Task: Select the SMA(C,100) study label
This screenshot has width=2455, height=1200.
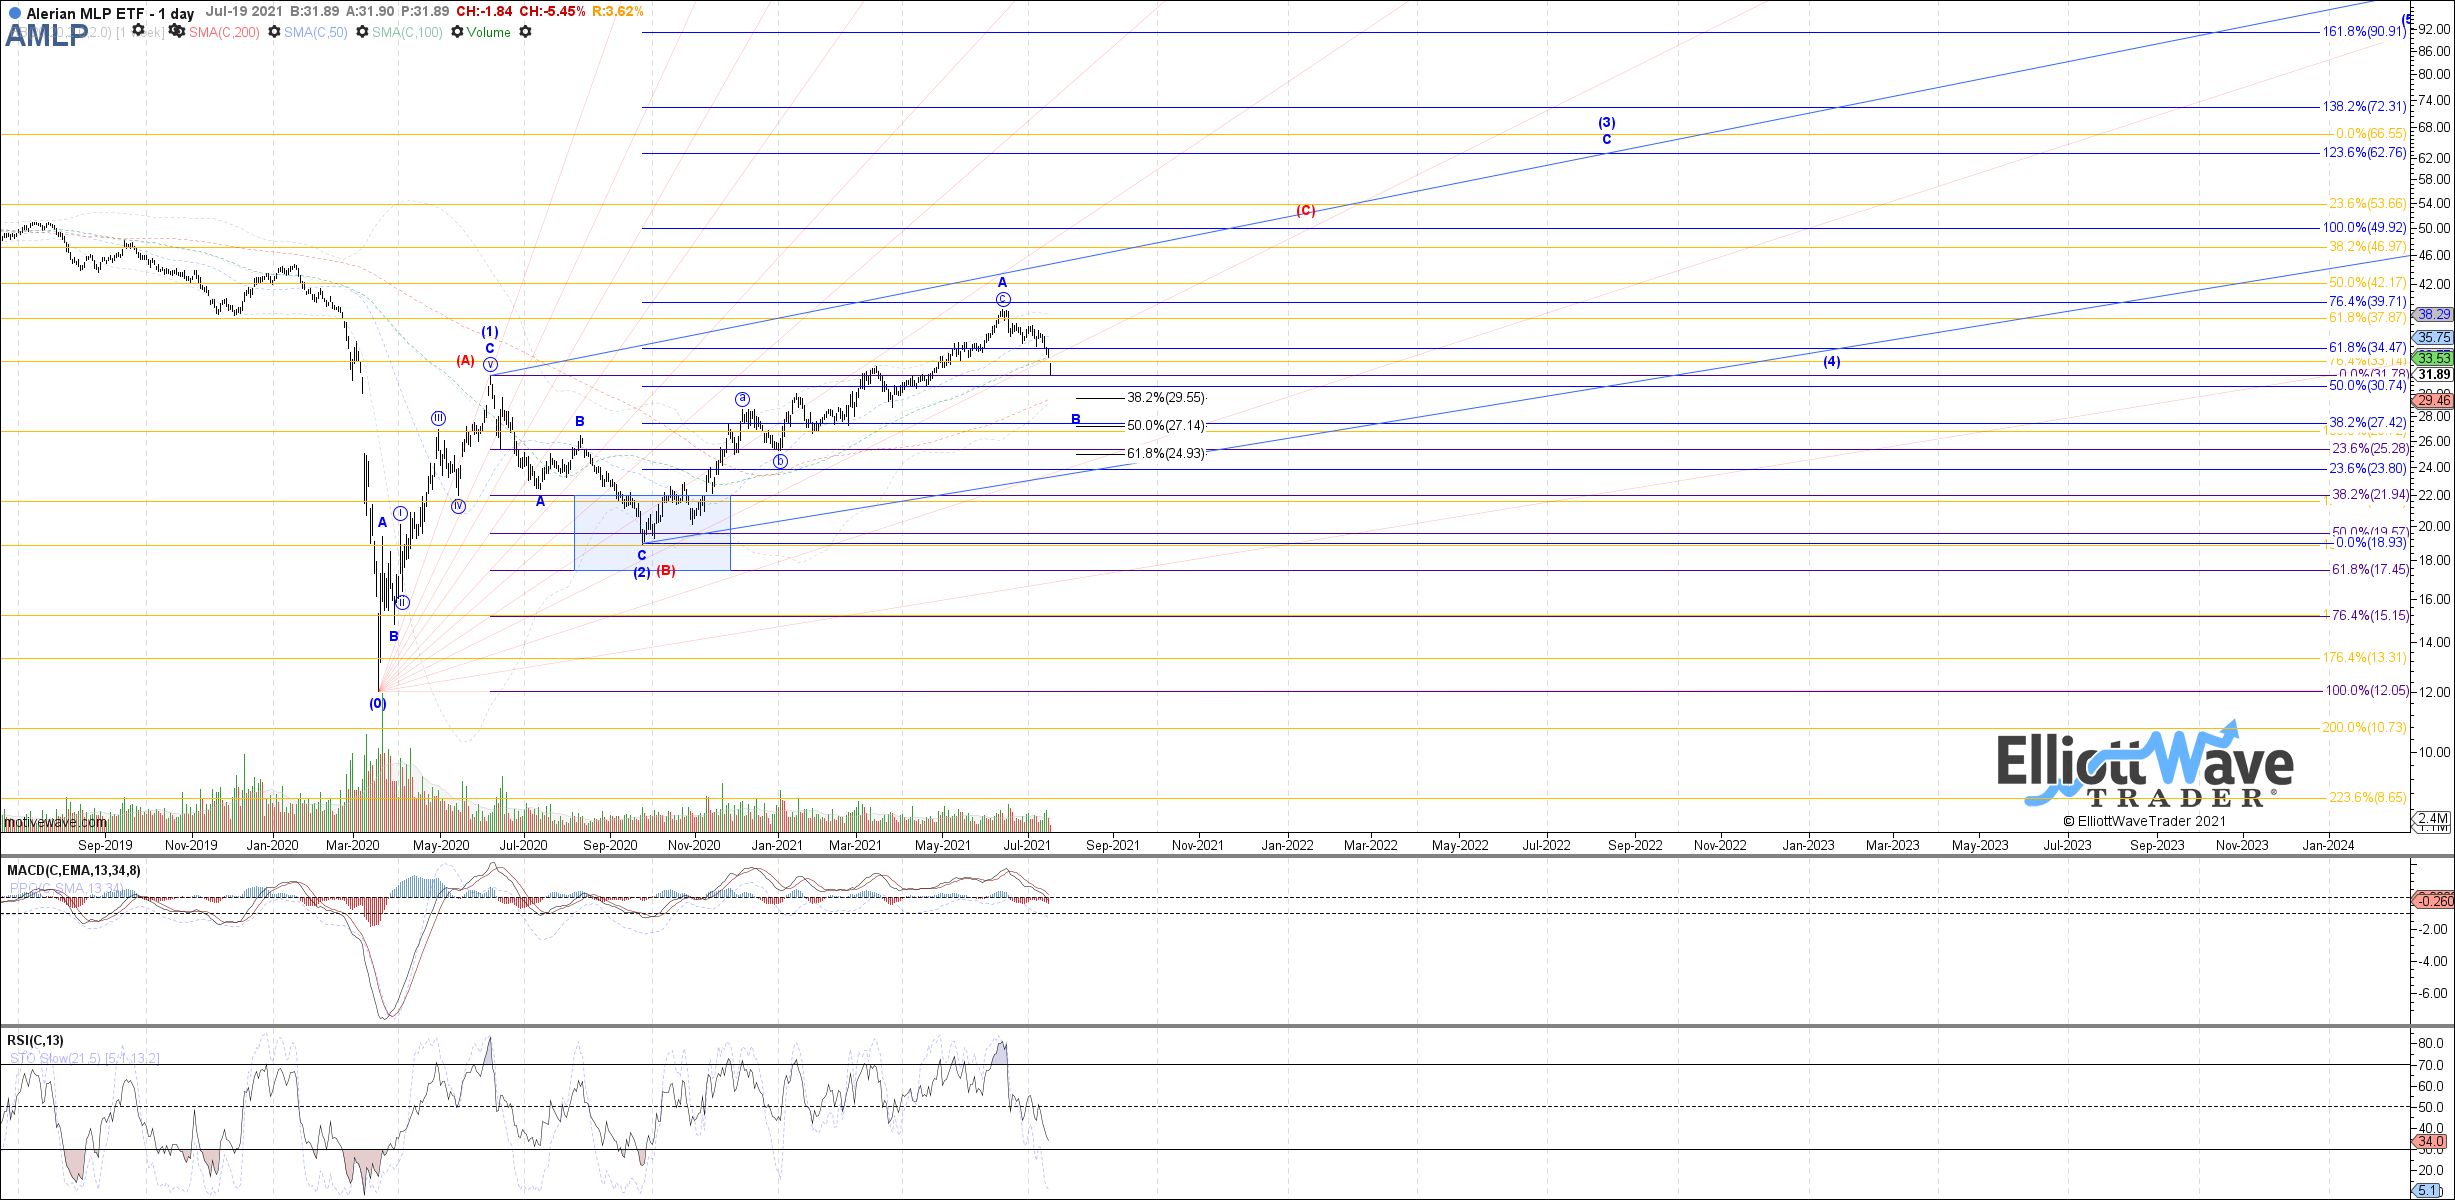Action: point(407,32)
